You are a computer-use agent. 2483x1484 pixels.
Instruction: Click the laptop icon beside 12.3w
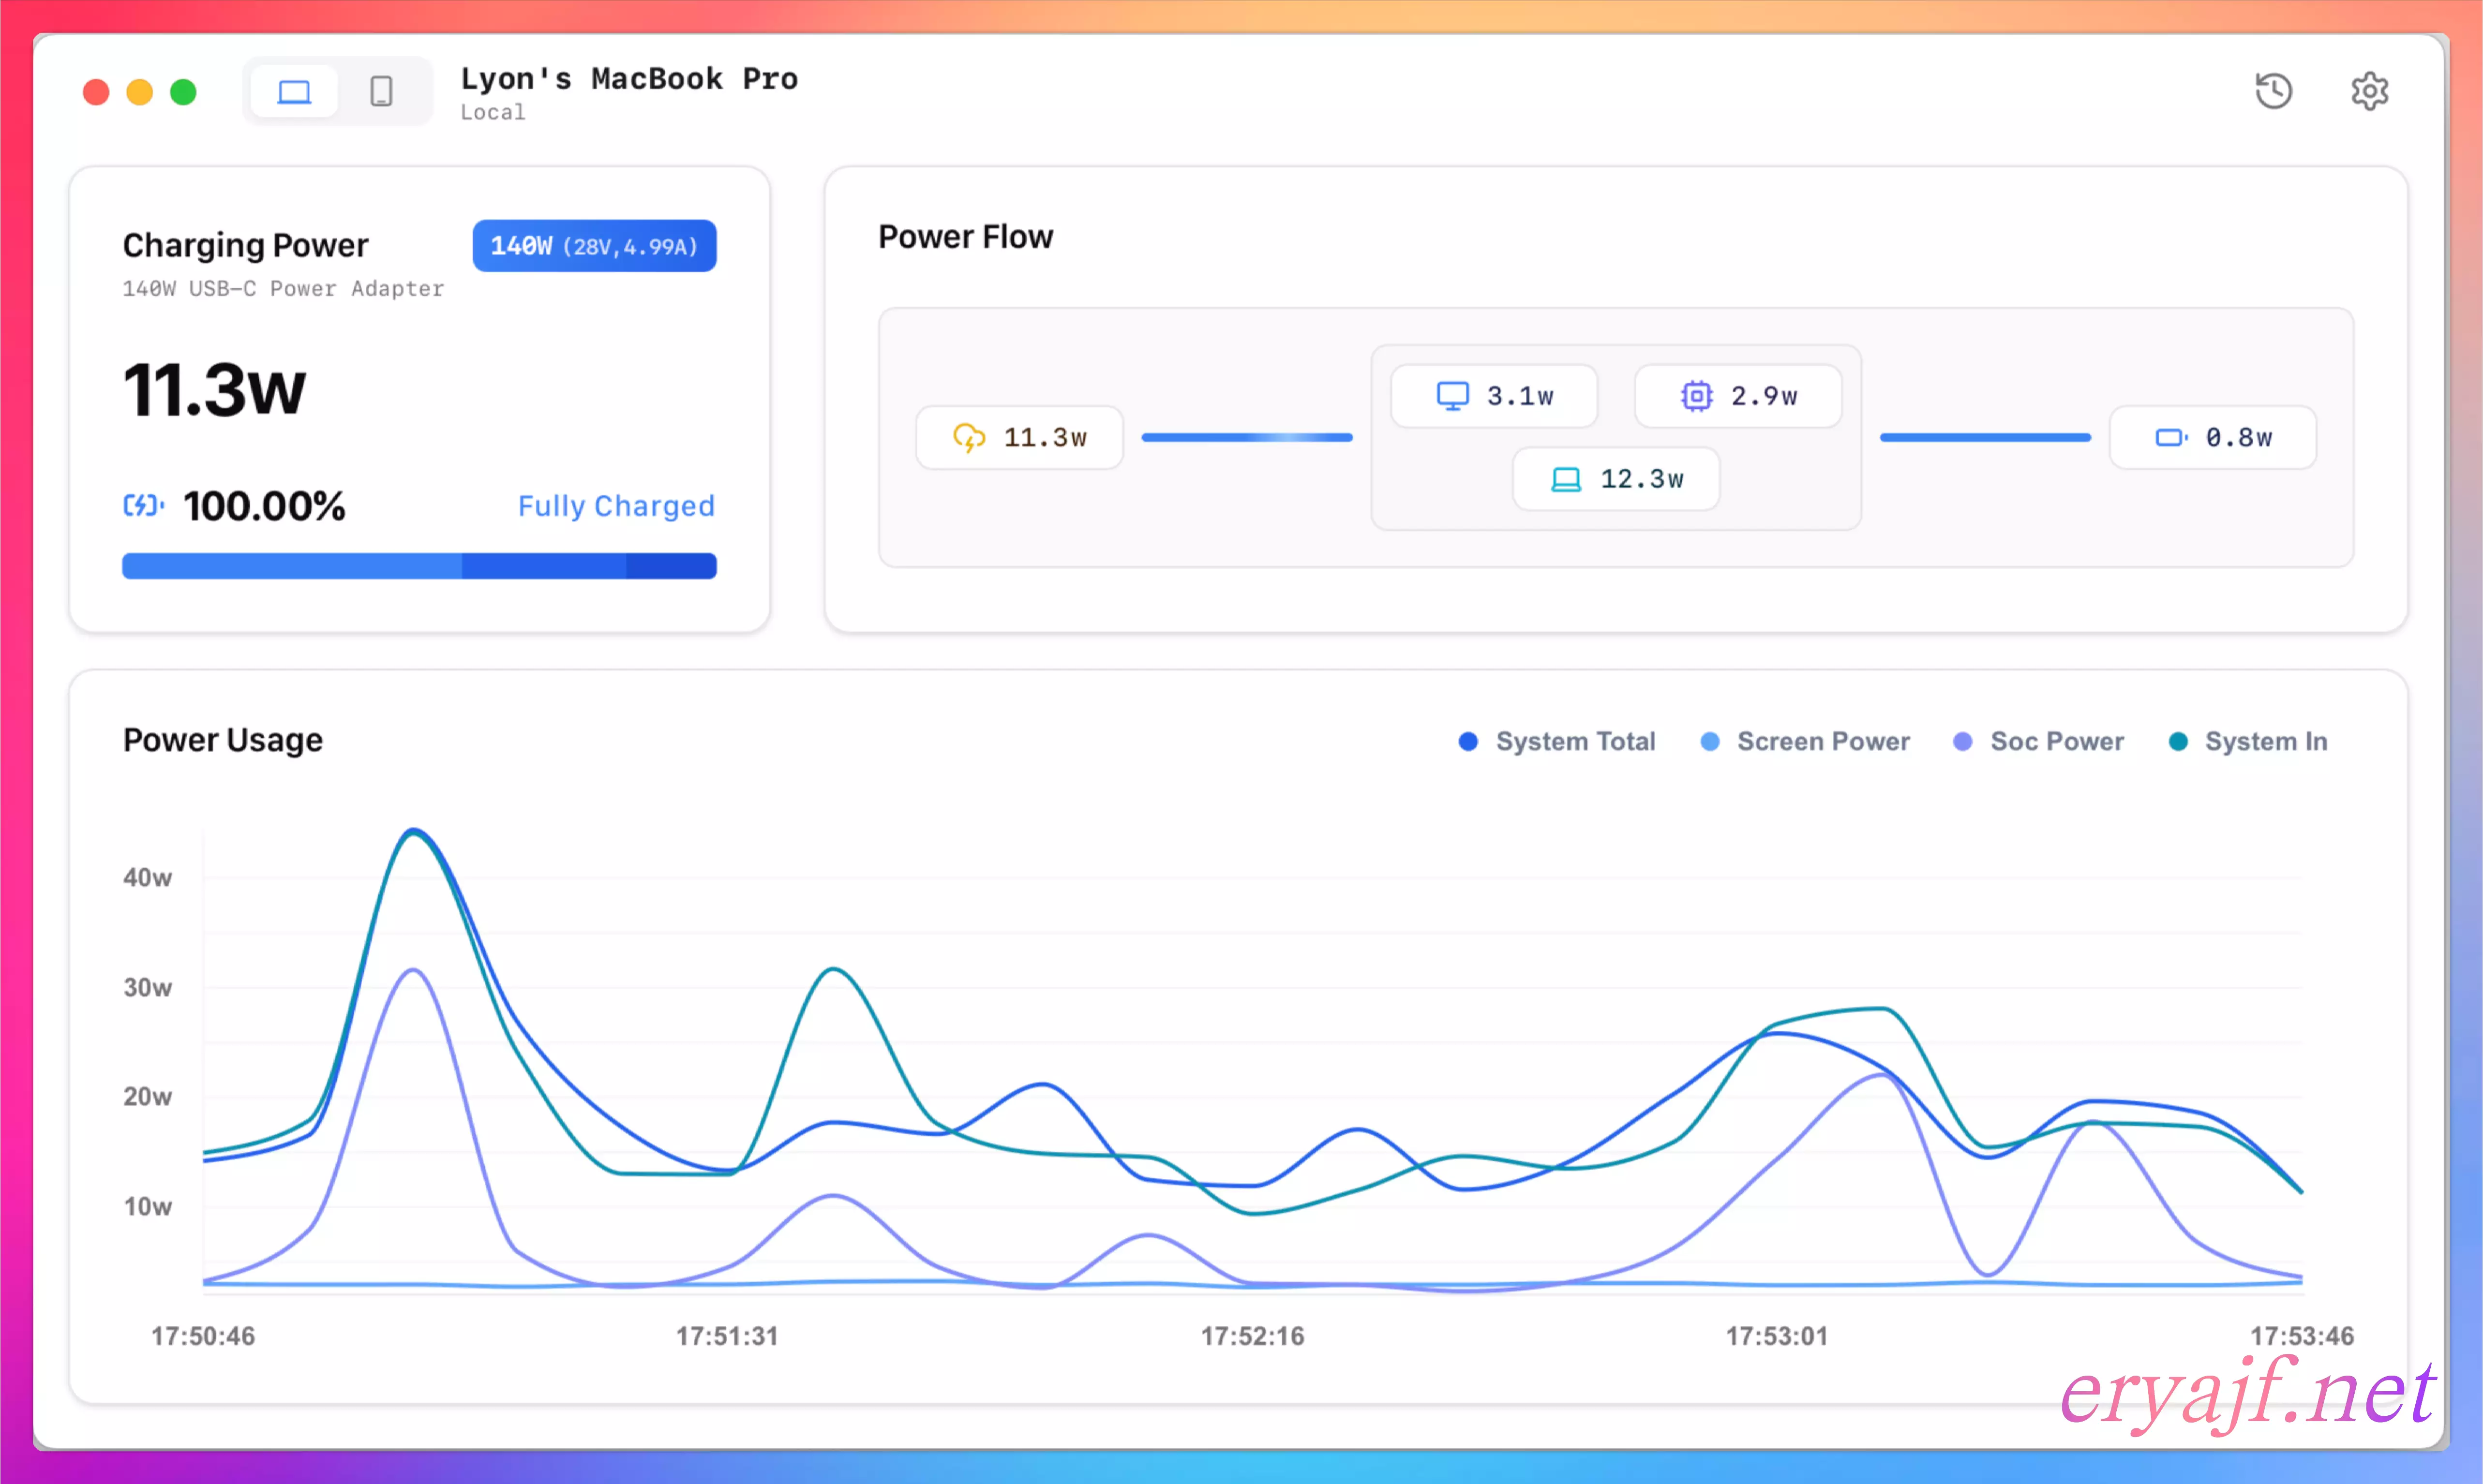(1566, 480)
